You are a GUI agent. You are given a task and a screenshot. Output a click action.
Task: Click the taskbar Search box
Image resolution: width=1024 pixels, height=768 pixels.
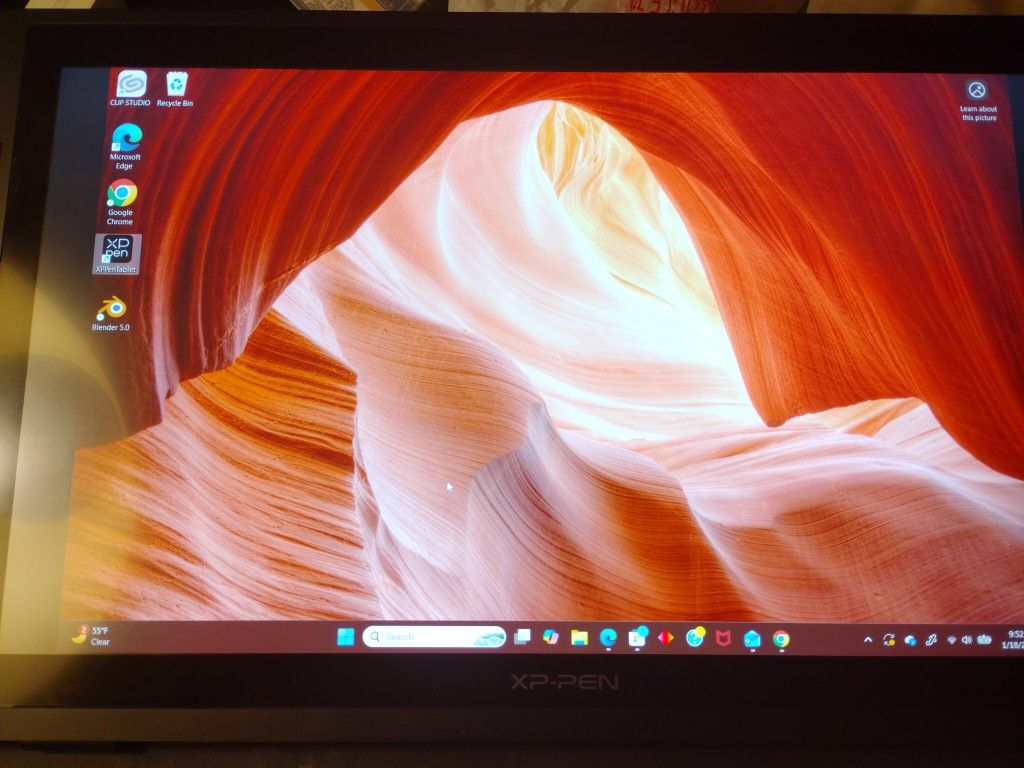tap(434, 637)
